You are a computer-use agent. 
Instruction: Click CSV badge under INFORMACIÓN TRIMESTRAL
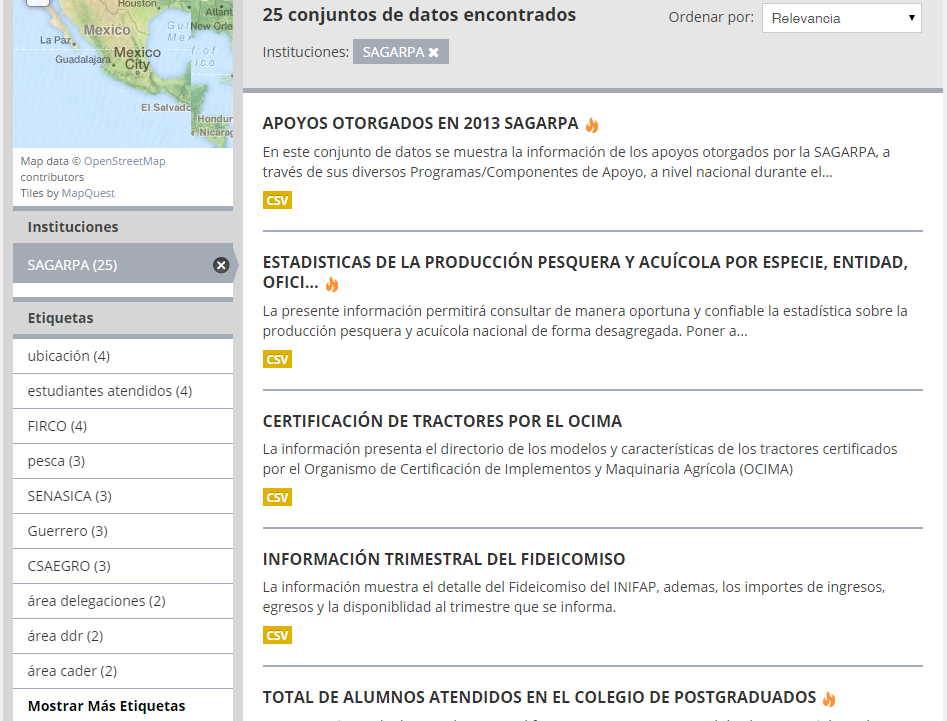tap(277, 635)
